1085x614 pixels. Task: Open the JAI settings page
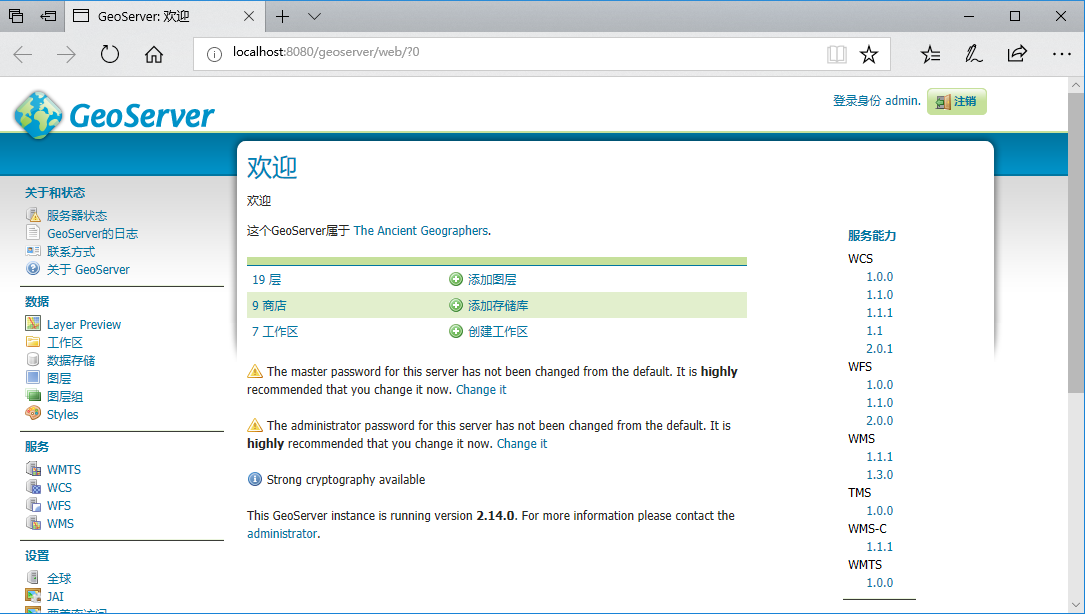coord(55,596)
